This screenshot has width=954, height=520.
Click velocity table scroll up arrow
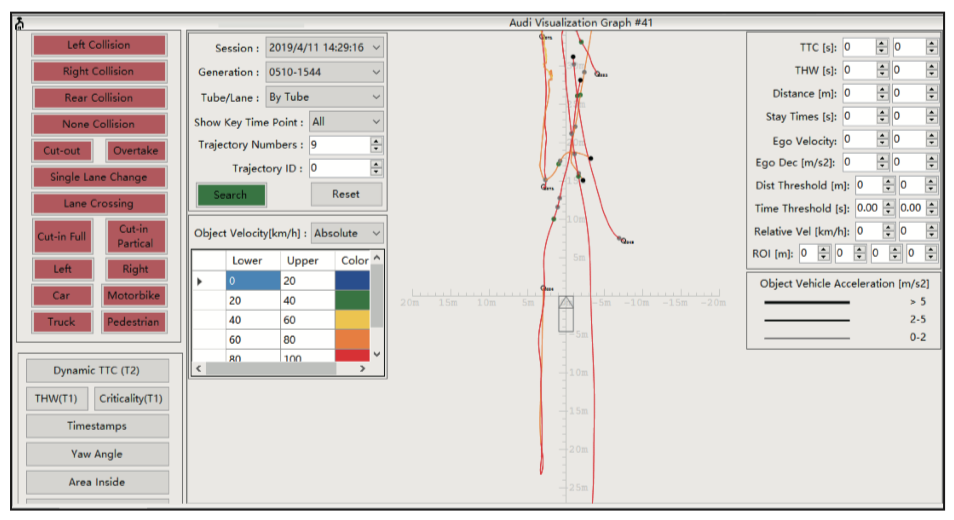(377, 258)
